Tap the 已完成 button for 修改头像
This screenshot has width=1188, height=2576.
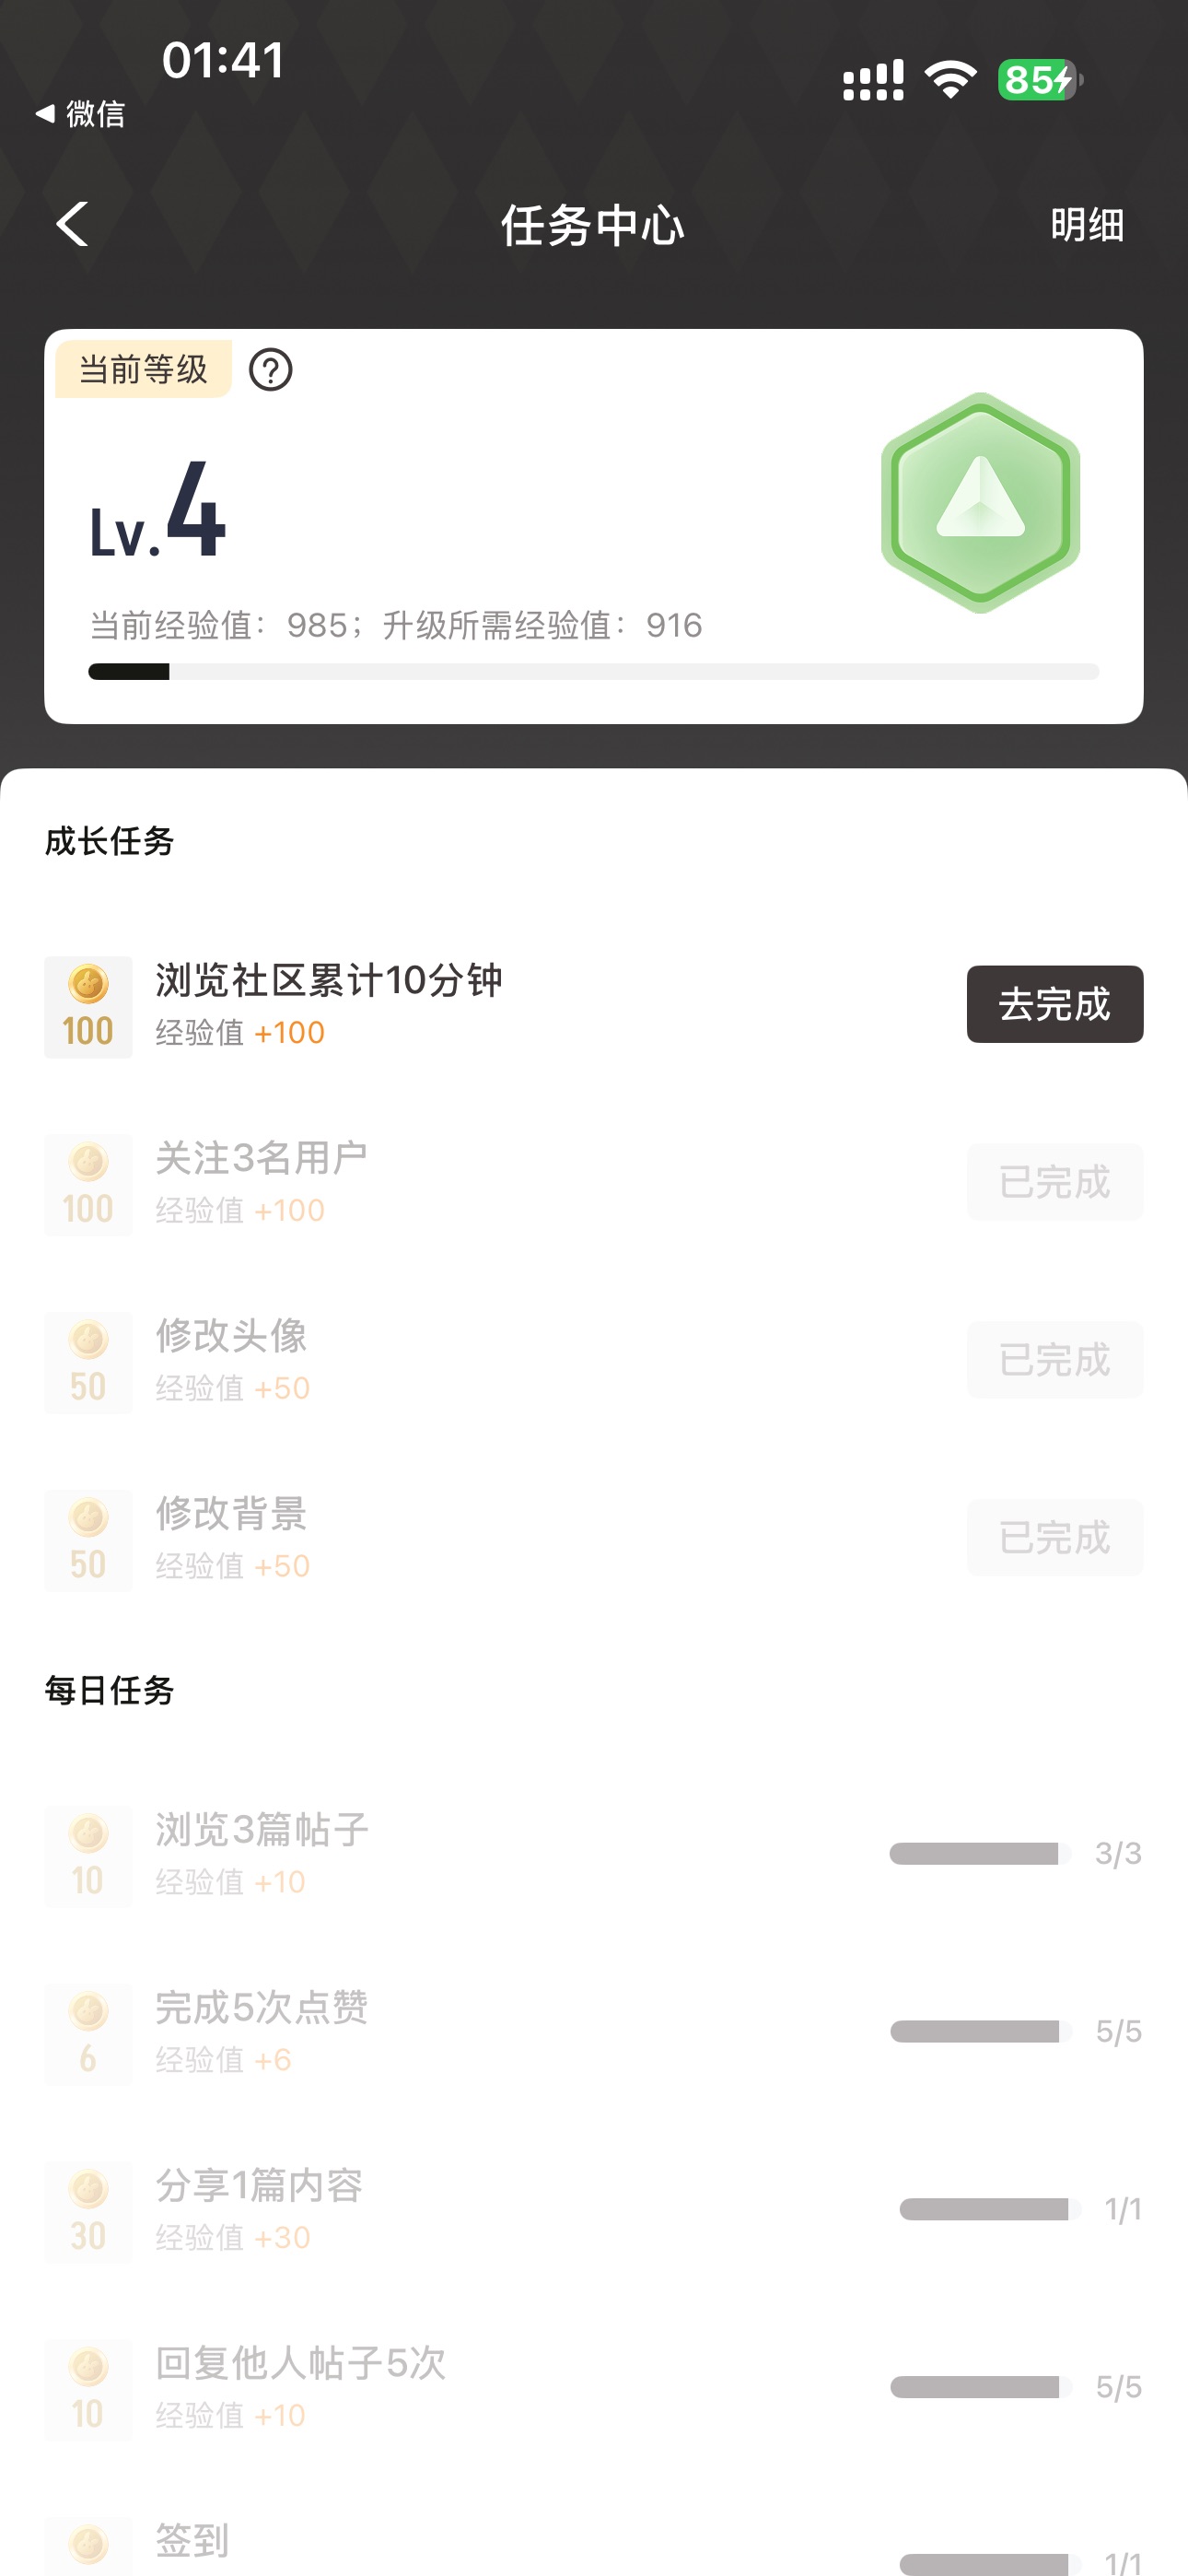tap(1054, 1360)
